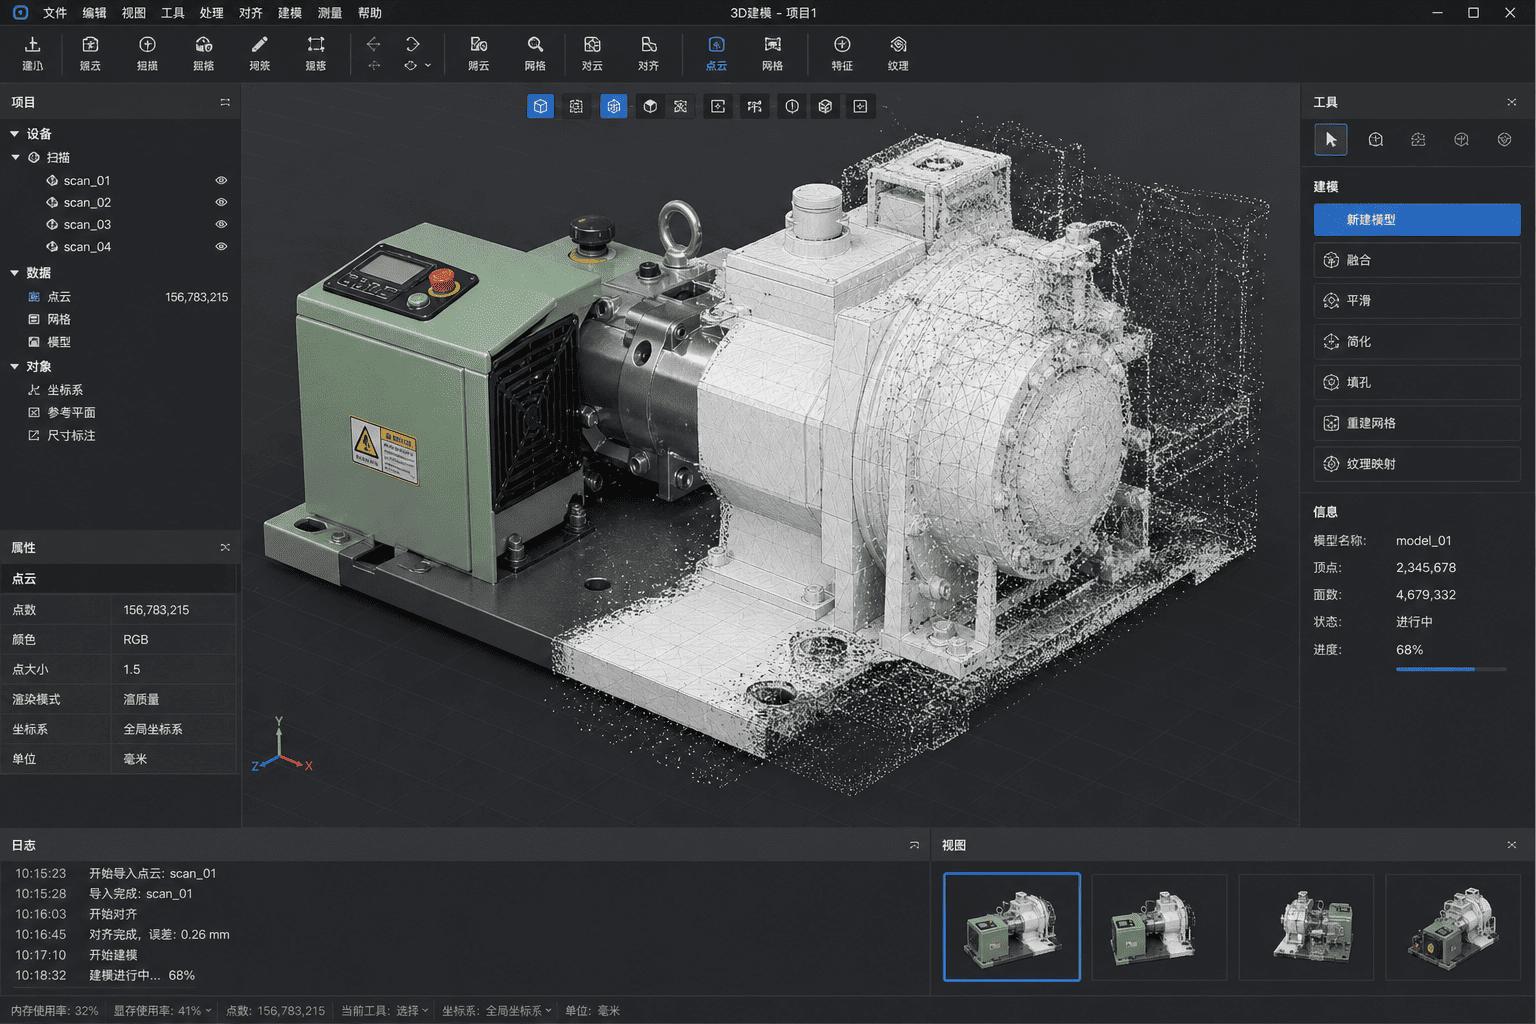Click the 简化 button
The image size is (1536, 1024).
[1417, 342]
